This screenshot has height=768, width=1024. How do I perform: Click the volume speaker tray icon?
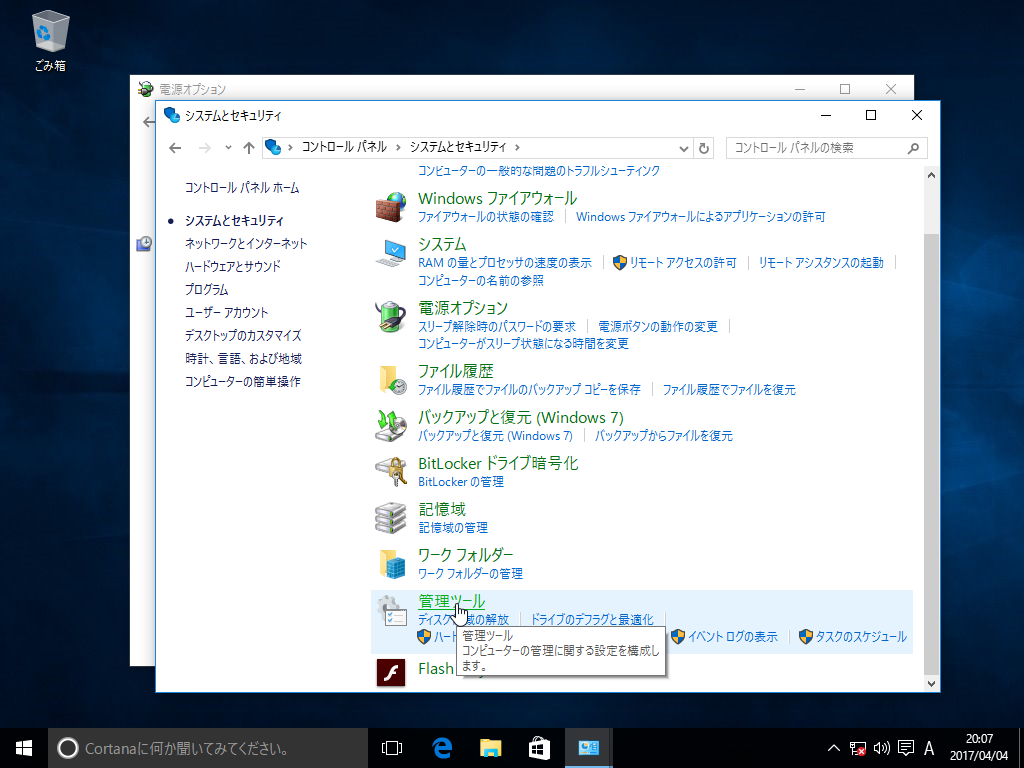click(x=882, y=748)
